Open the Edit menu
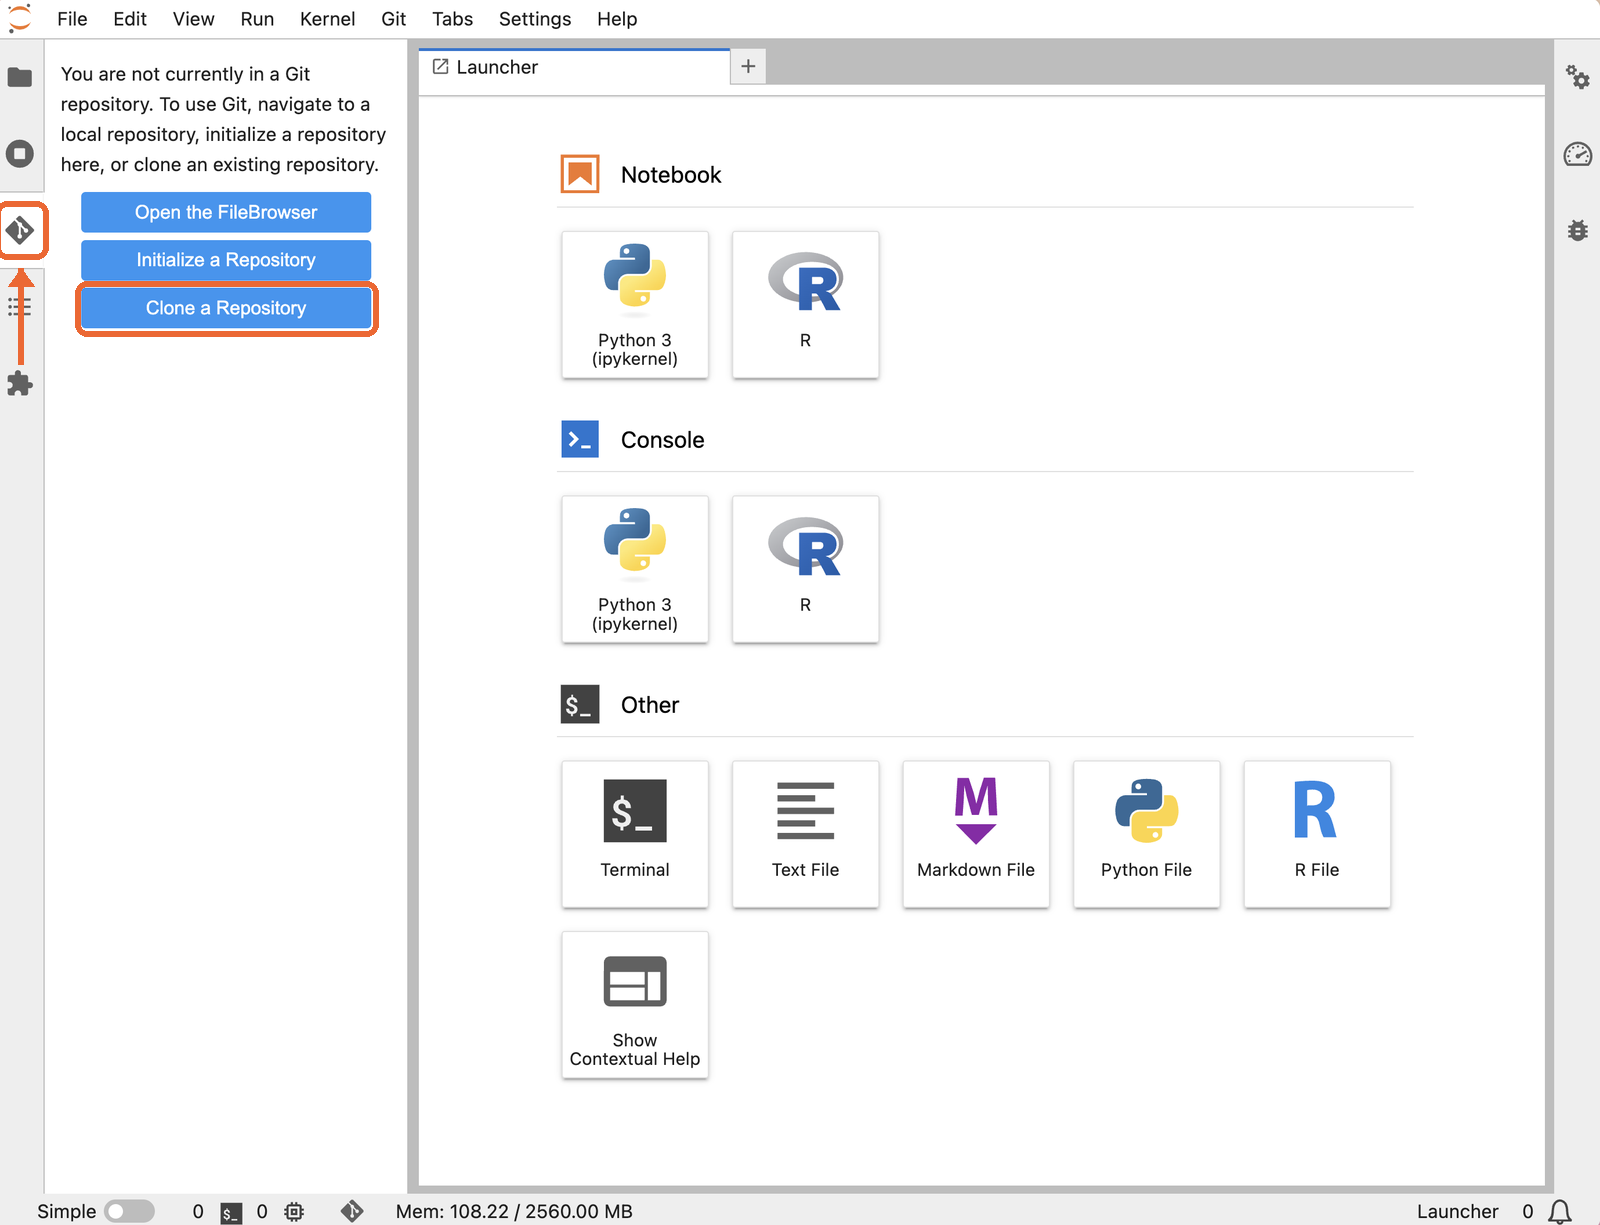Screen dimensions: 1600x1225 [130, 19]
